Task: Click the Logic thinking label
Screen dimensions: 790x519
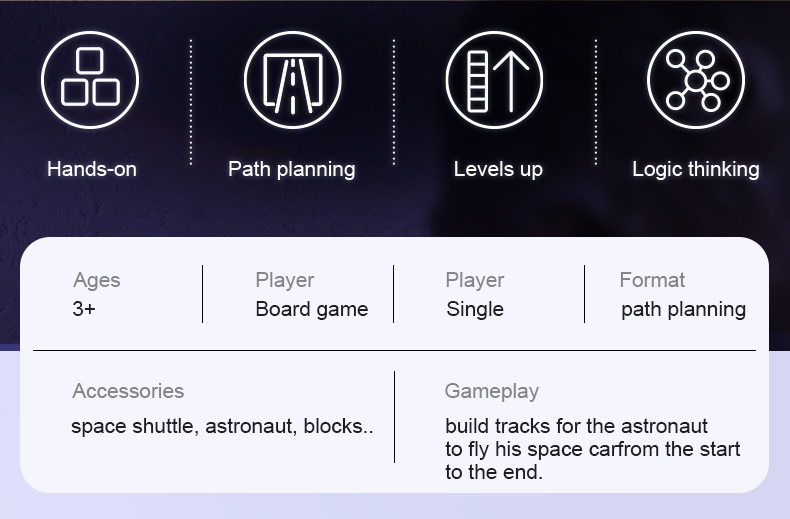Action: click(x=695, y=169)
